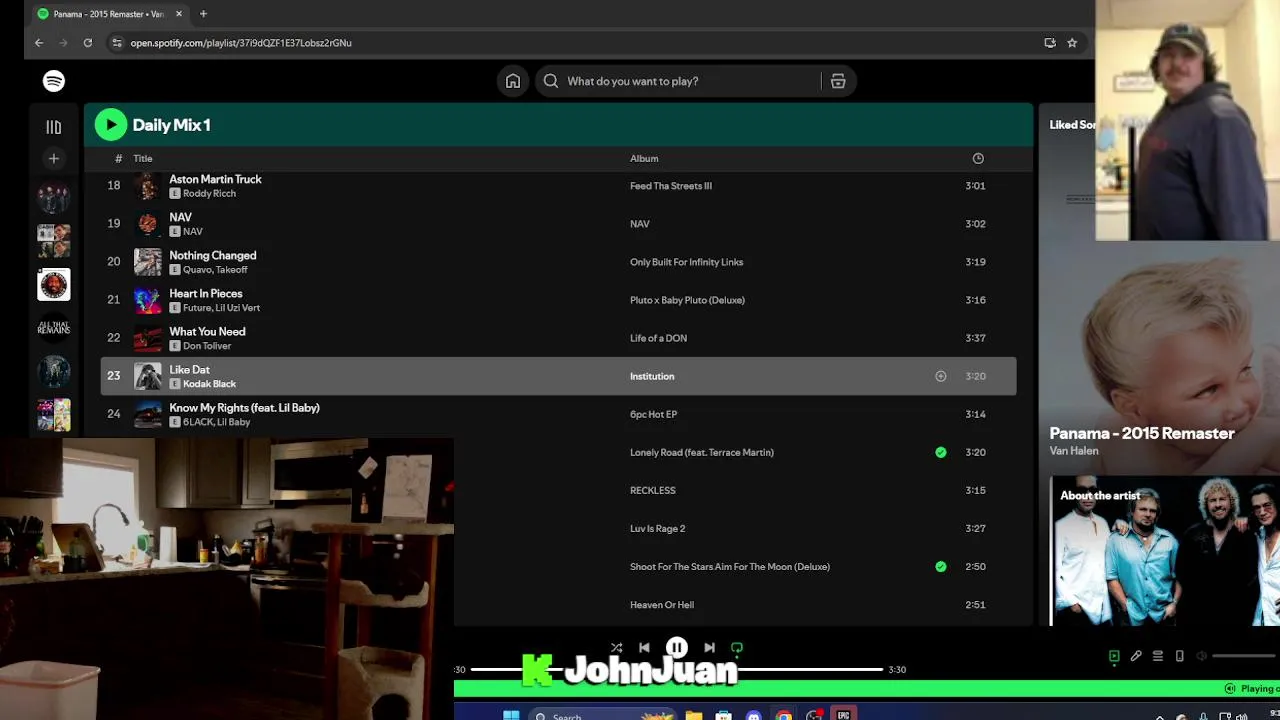Open album Only Built For Infinity Links
The image size is (1280, 720).
pos(686,262)
